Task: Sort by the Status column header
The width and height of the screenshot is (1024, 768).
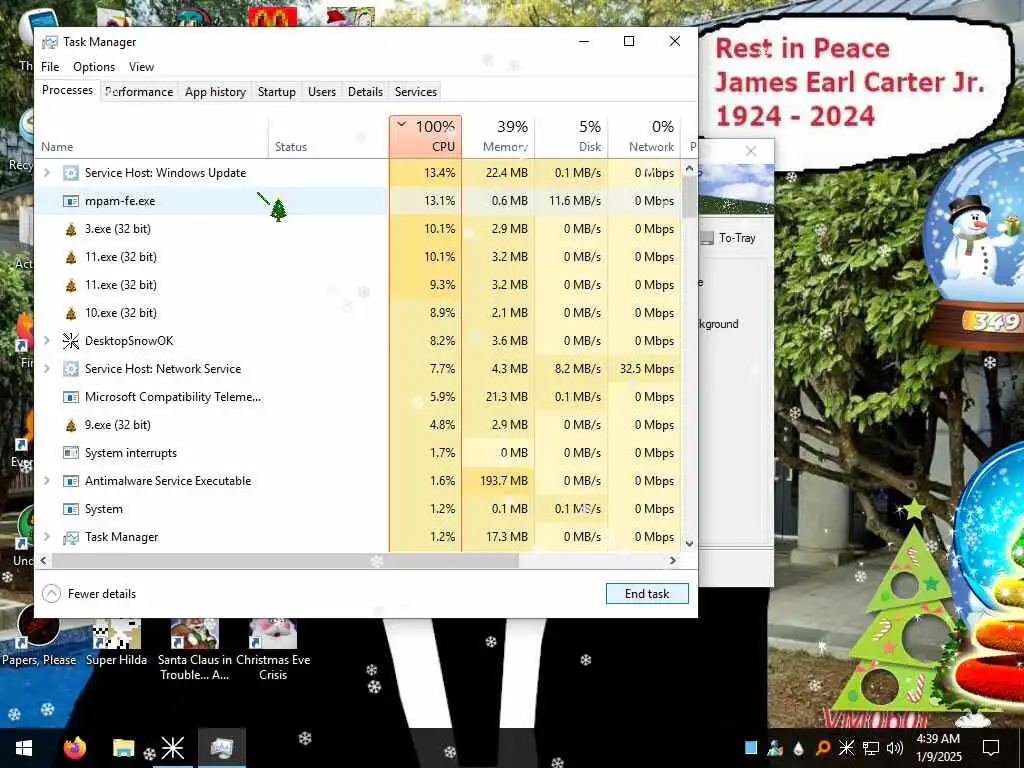Action: (x=328, y=137)
